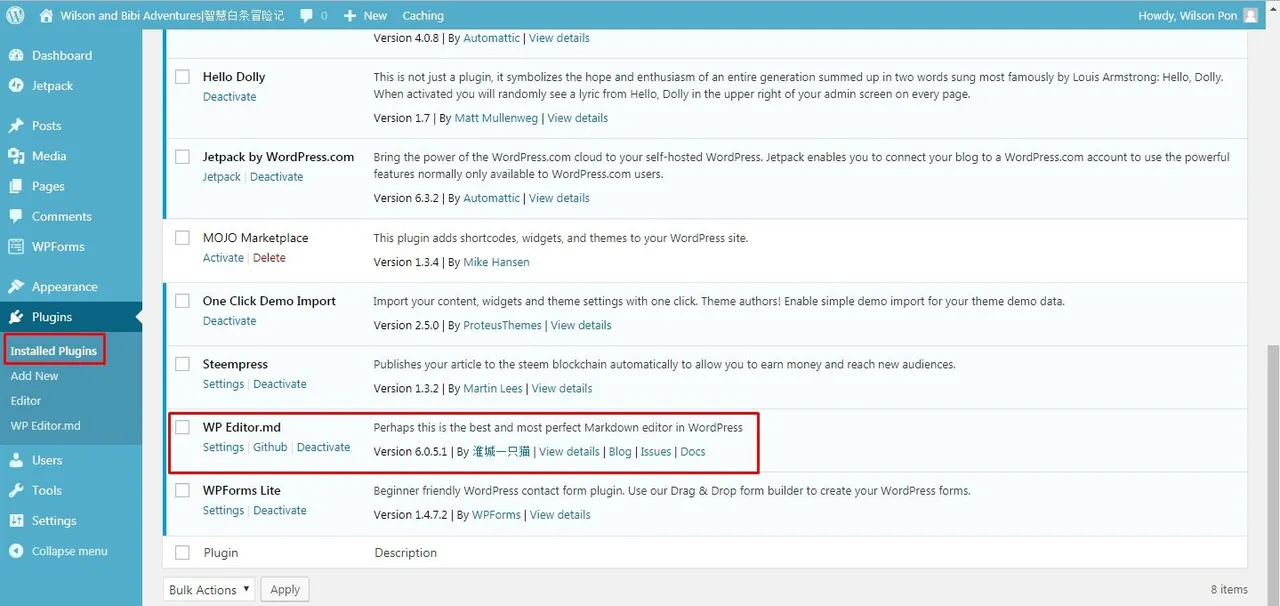Open Add New under Plugins
1280x606 pixels.
[35, 376]
